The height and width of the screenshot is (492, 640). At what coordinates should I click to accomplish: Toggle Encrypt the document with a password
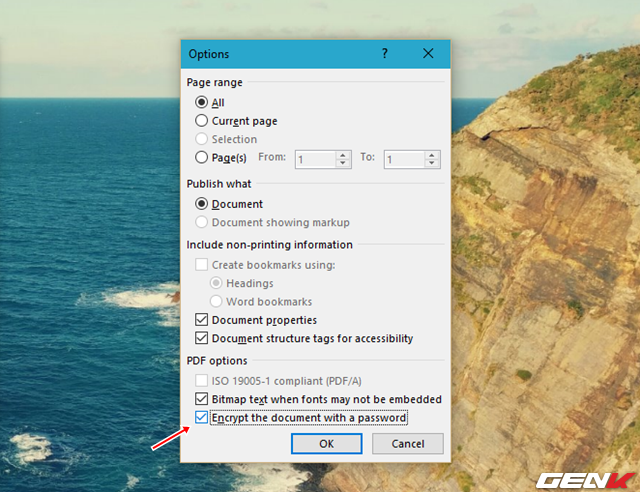coord(202,417)
